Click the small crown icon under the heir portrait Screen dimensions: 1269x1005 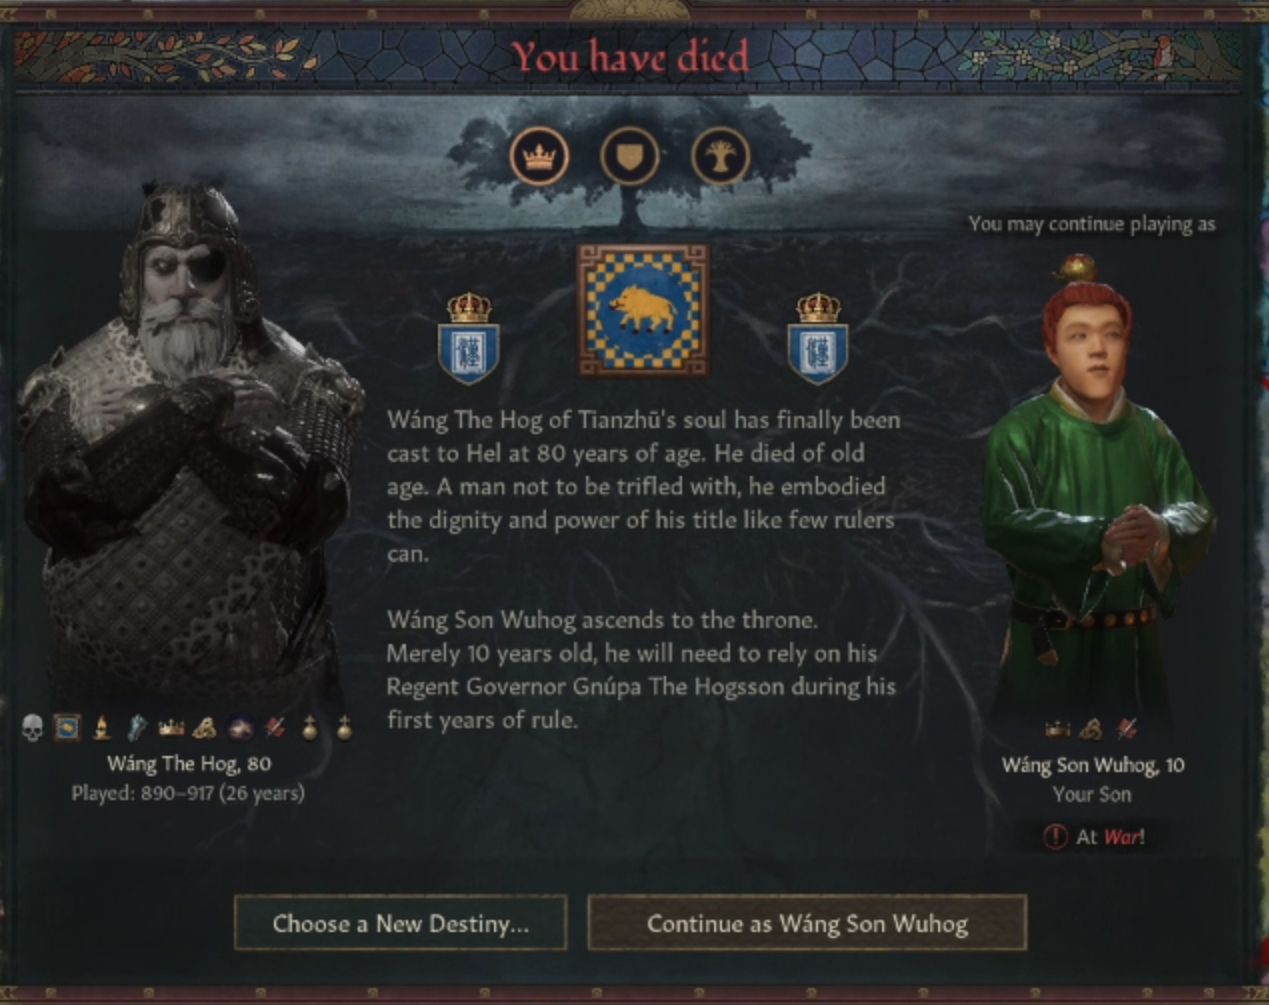tap(1057, 729)
